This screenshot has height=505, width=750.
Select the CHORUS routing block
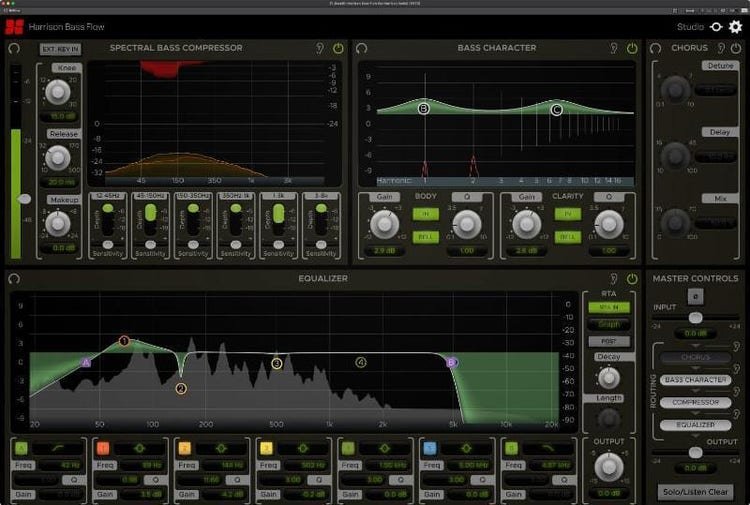point(695,358)
